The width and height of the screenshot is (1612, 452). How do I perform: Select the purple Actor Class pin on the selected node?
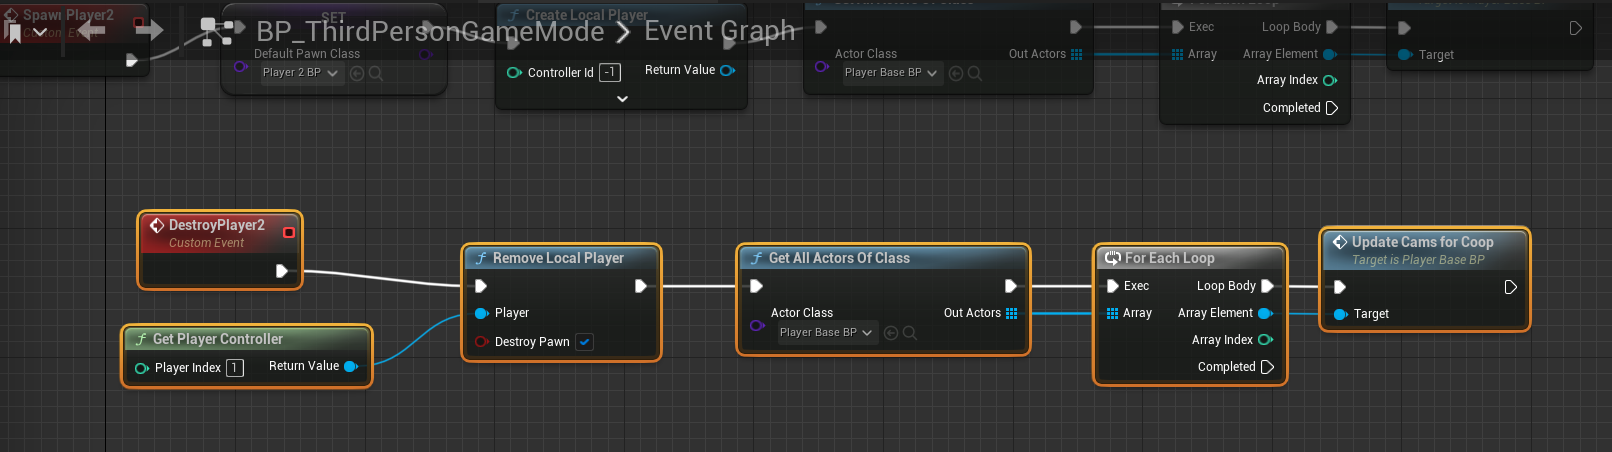point(757,325)
